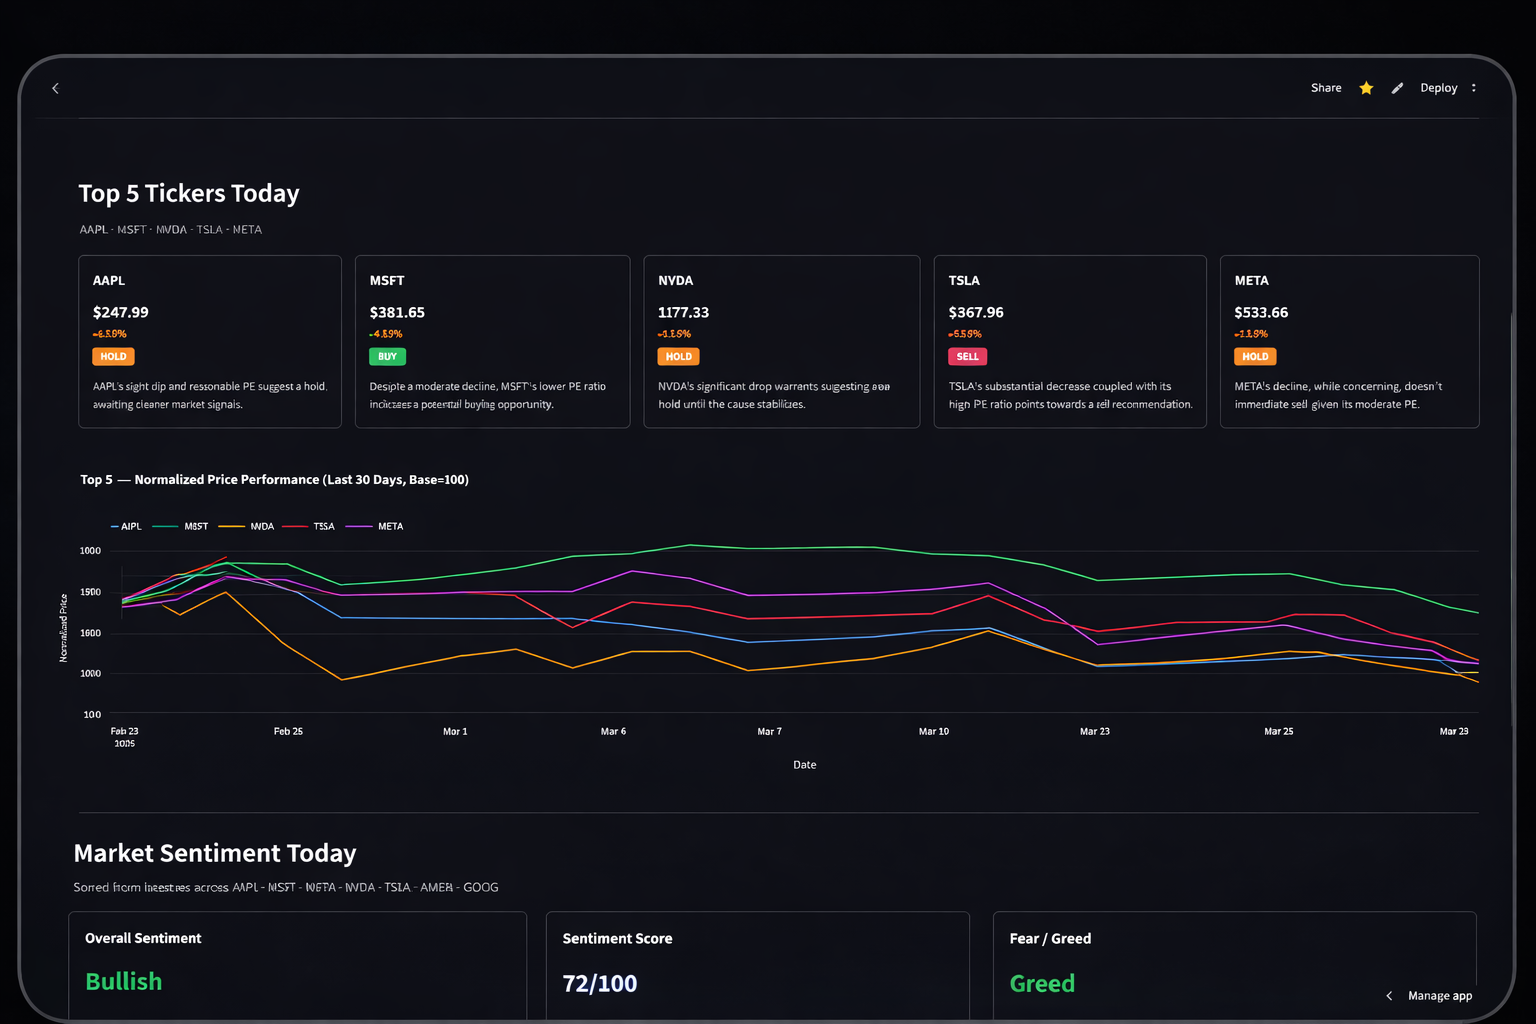Click the pencil edit icon
The width and height of the screenshot is (1536, 1024).
click(1397, 88)
